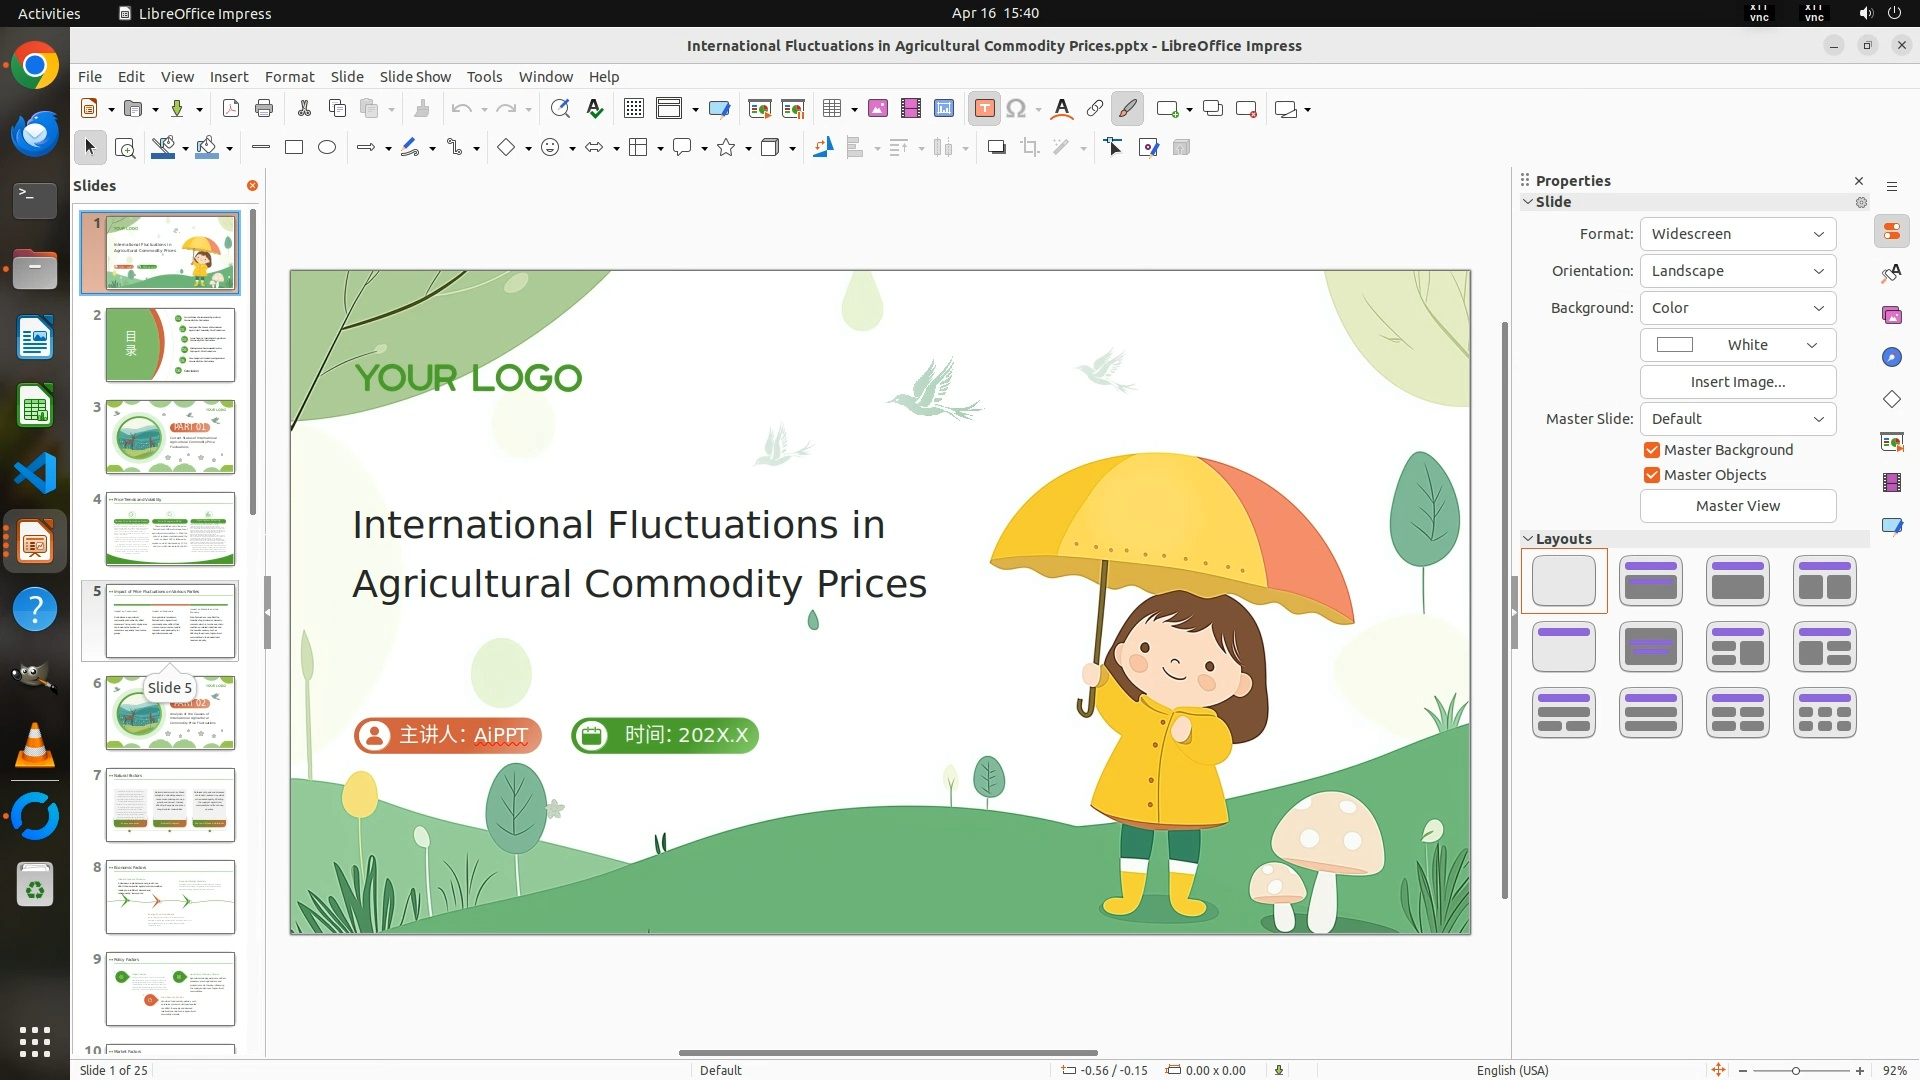Expand the Orientation Landscape dropdown

coord(1737,271)
